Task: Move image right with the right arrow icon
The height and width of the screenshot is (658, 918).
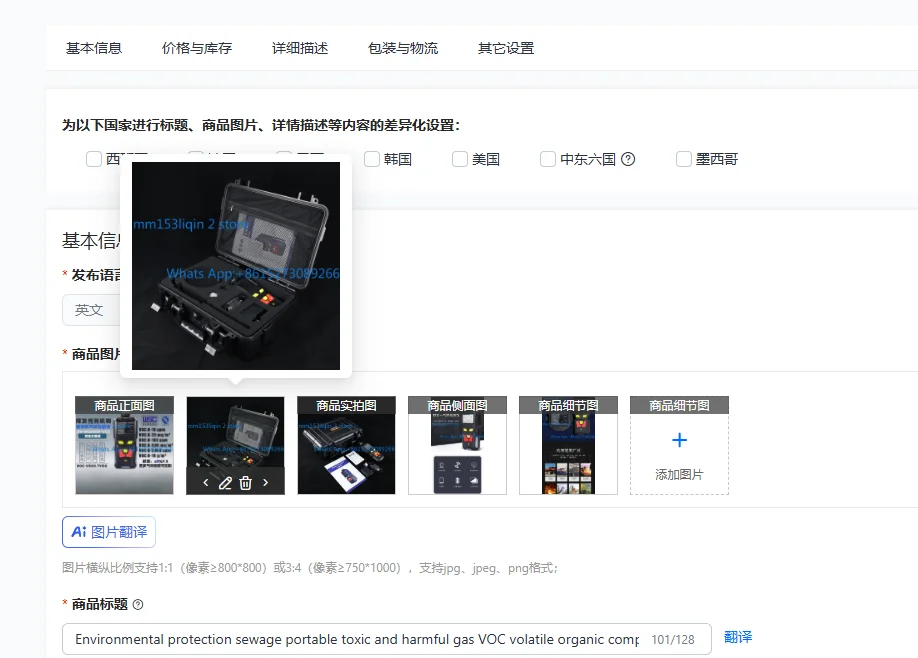Action: (266, 483)
